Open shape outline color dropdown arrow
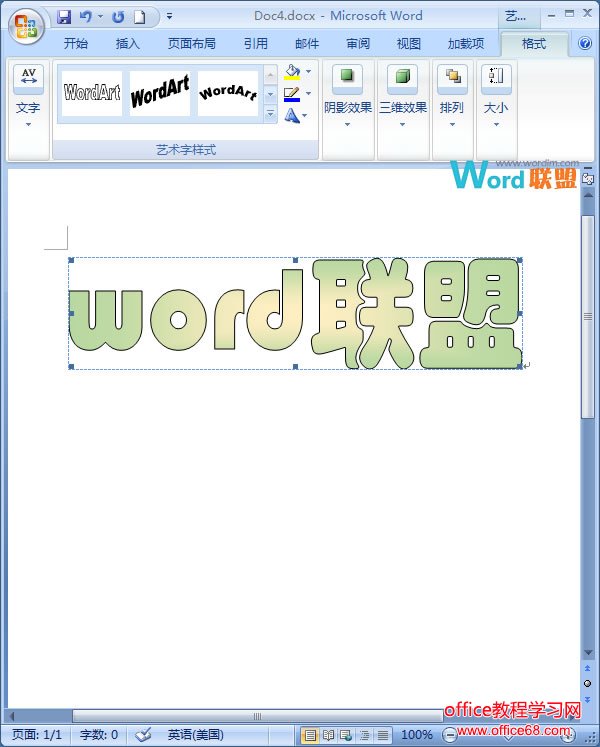This screenshot has height=747, width=600. point(308,93)
